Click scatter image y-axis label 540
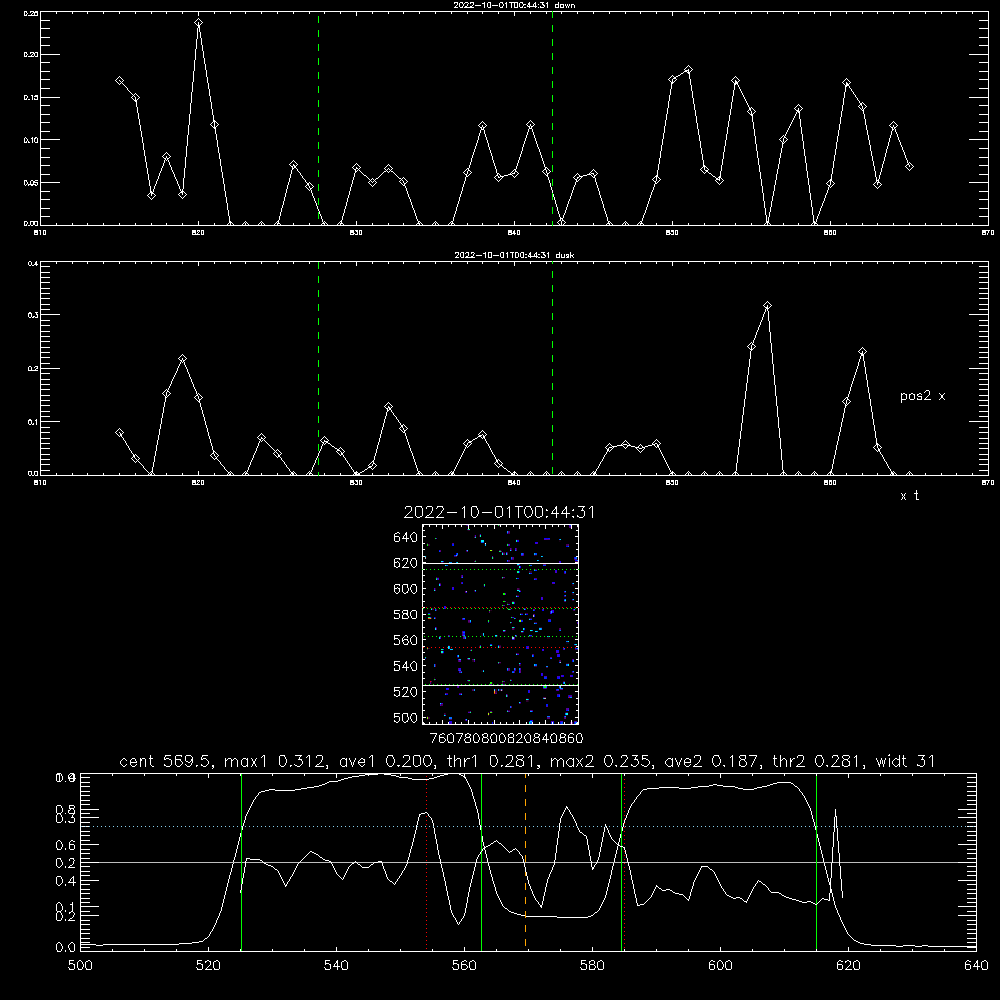Viewport: 1000px width, 1000px height. tap(405, 666)
